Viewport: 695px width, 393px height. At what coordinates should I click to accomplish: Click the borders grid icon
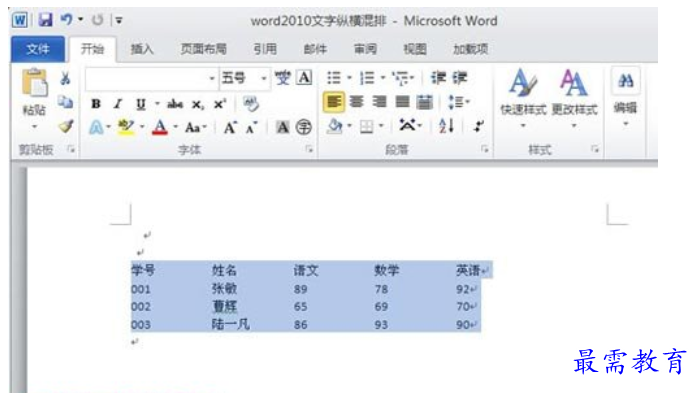pyautogui.click(x=367, y=127)
